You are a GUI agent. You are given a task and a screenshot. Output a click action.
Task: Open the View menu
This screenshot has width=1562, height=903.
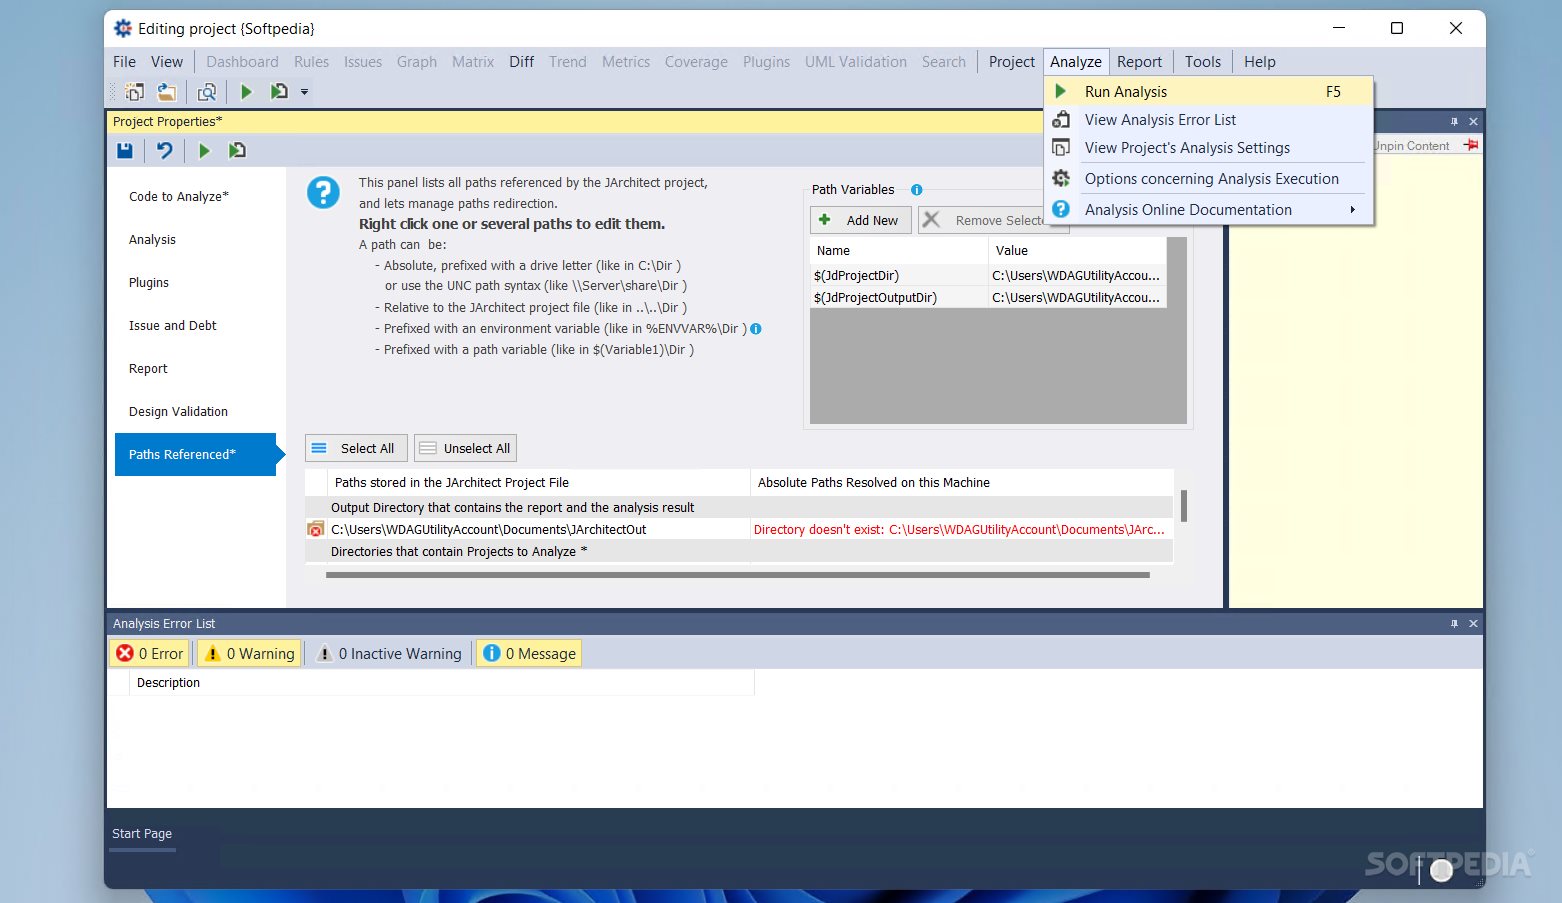167,62
